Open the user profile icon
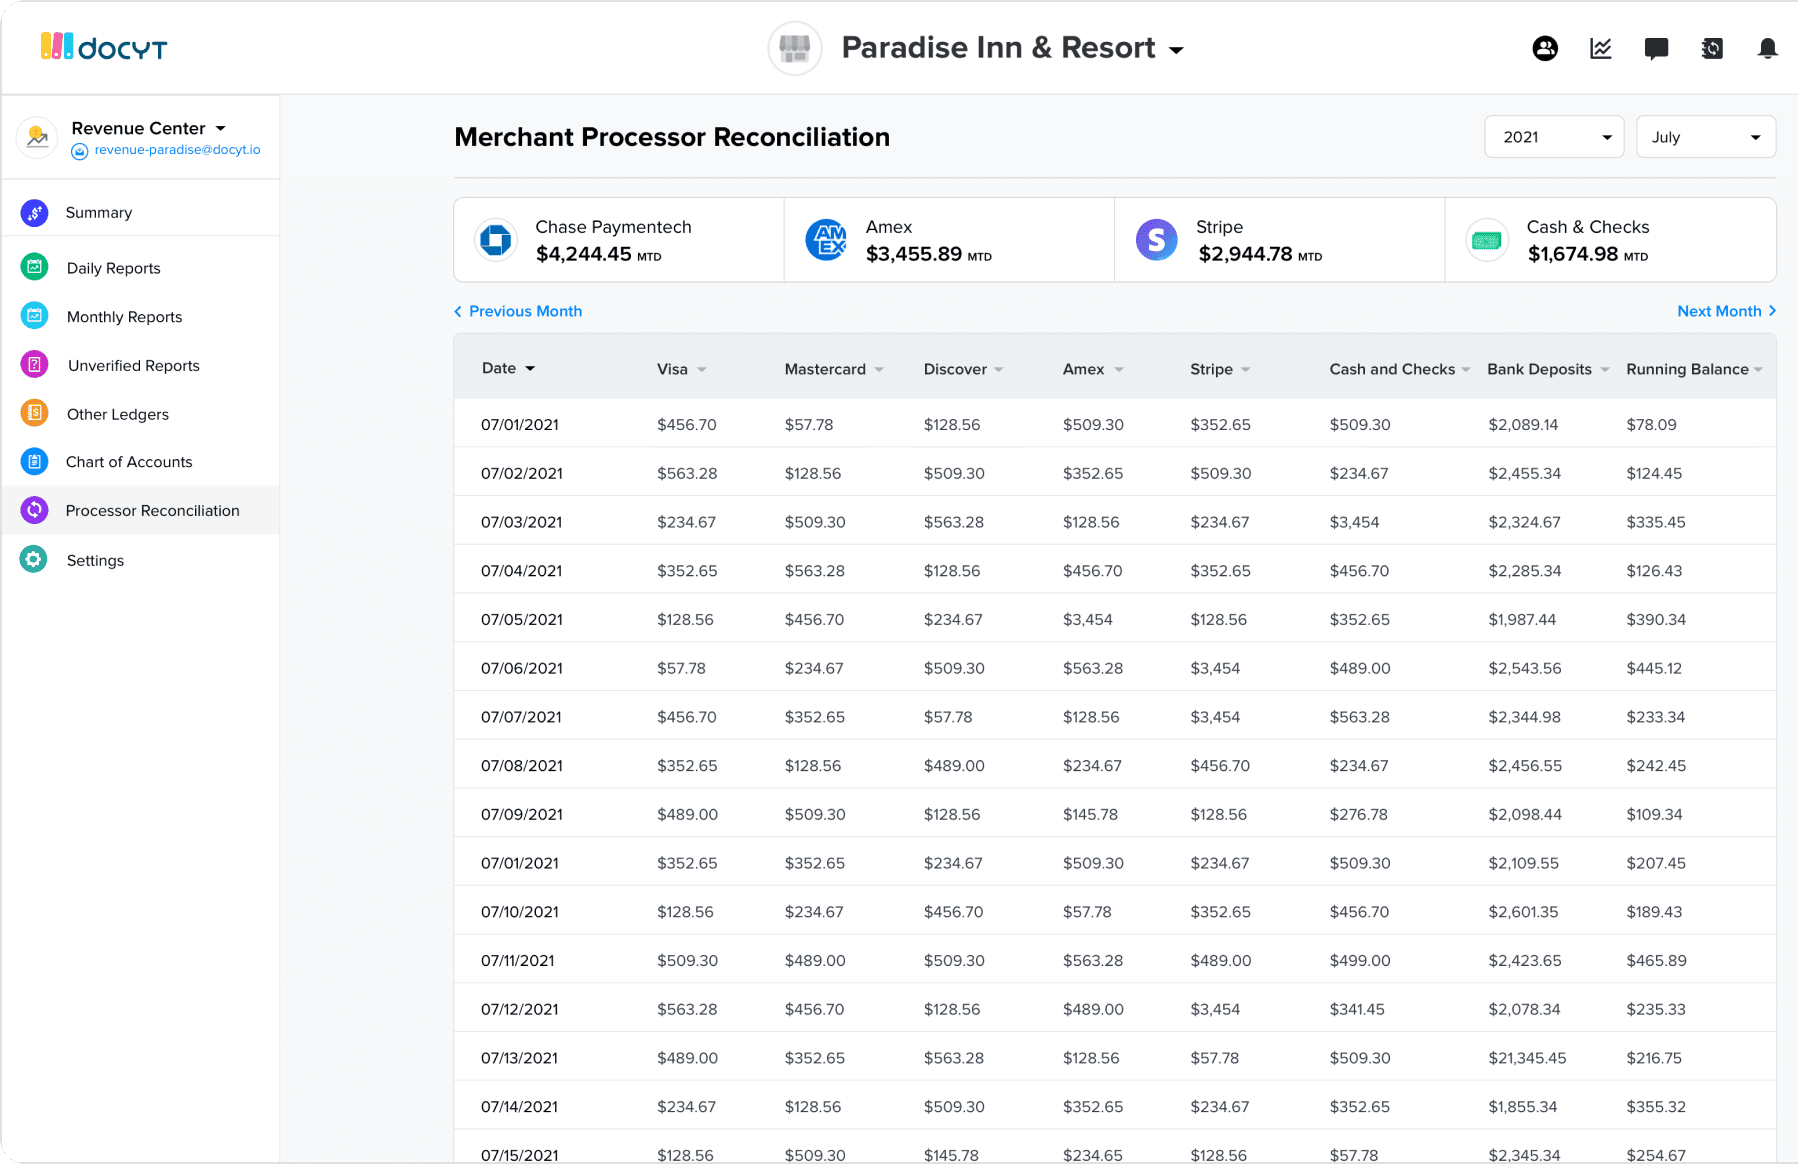 [x=1545, y=48]
